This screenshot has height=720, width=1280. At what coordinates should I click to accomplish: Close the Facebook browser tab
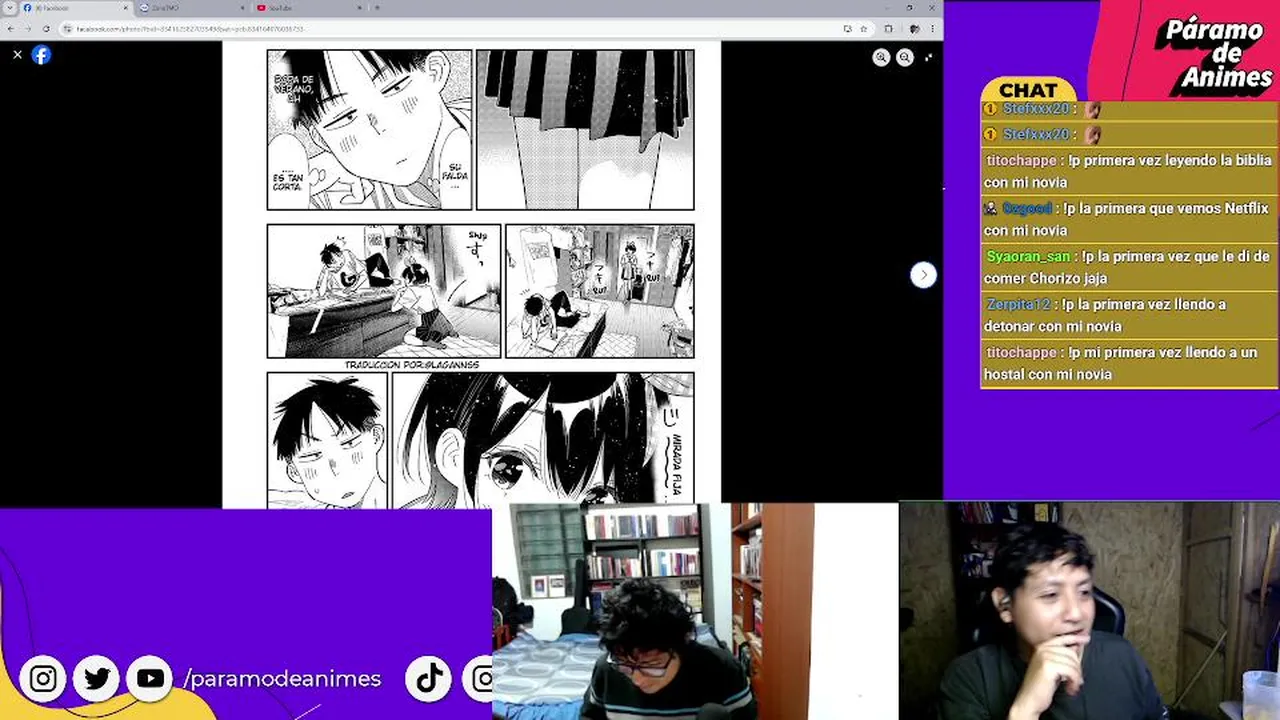click(126, 8)
